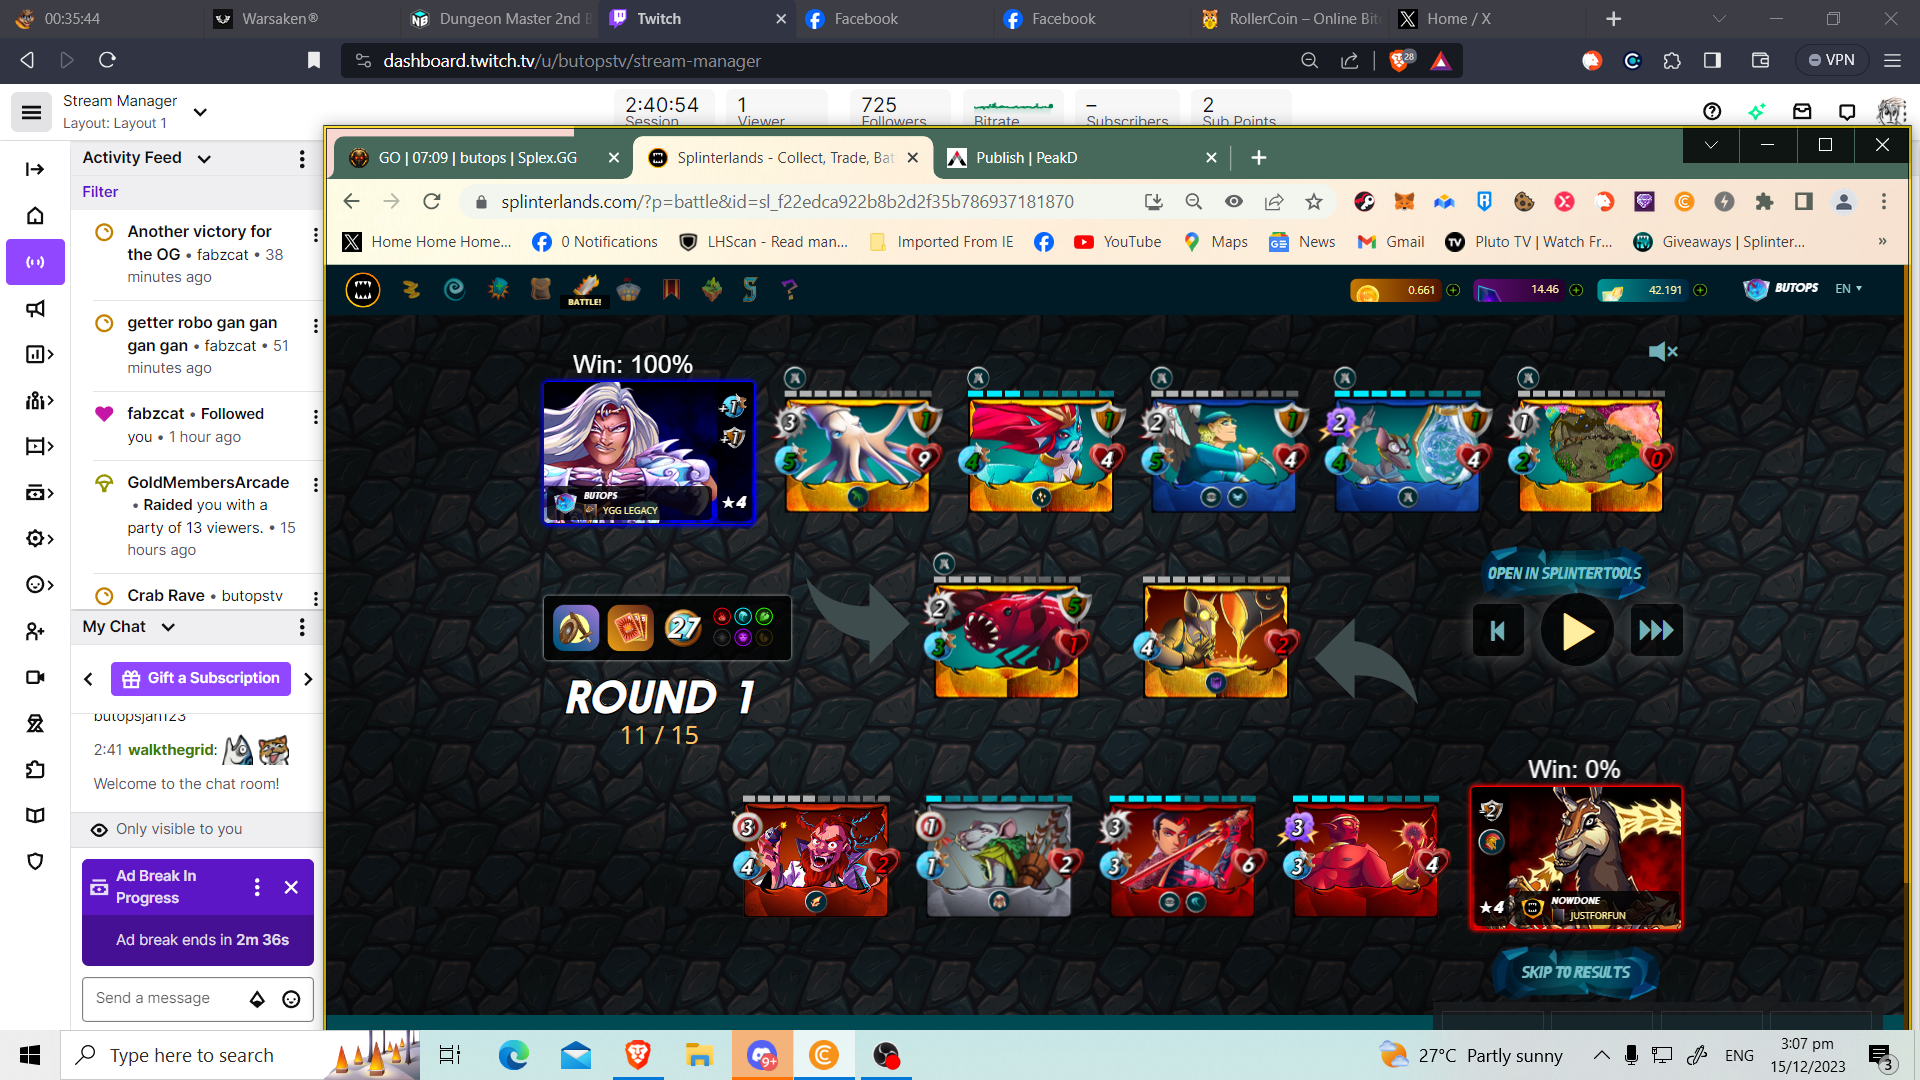Screen dimensions: 1920x1080
Task: Open the gold ribbon icon in Splinterlands nav
Action: (411, 290)
